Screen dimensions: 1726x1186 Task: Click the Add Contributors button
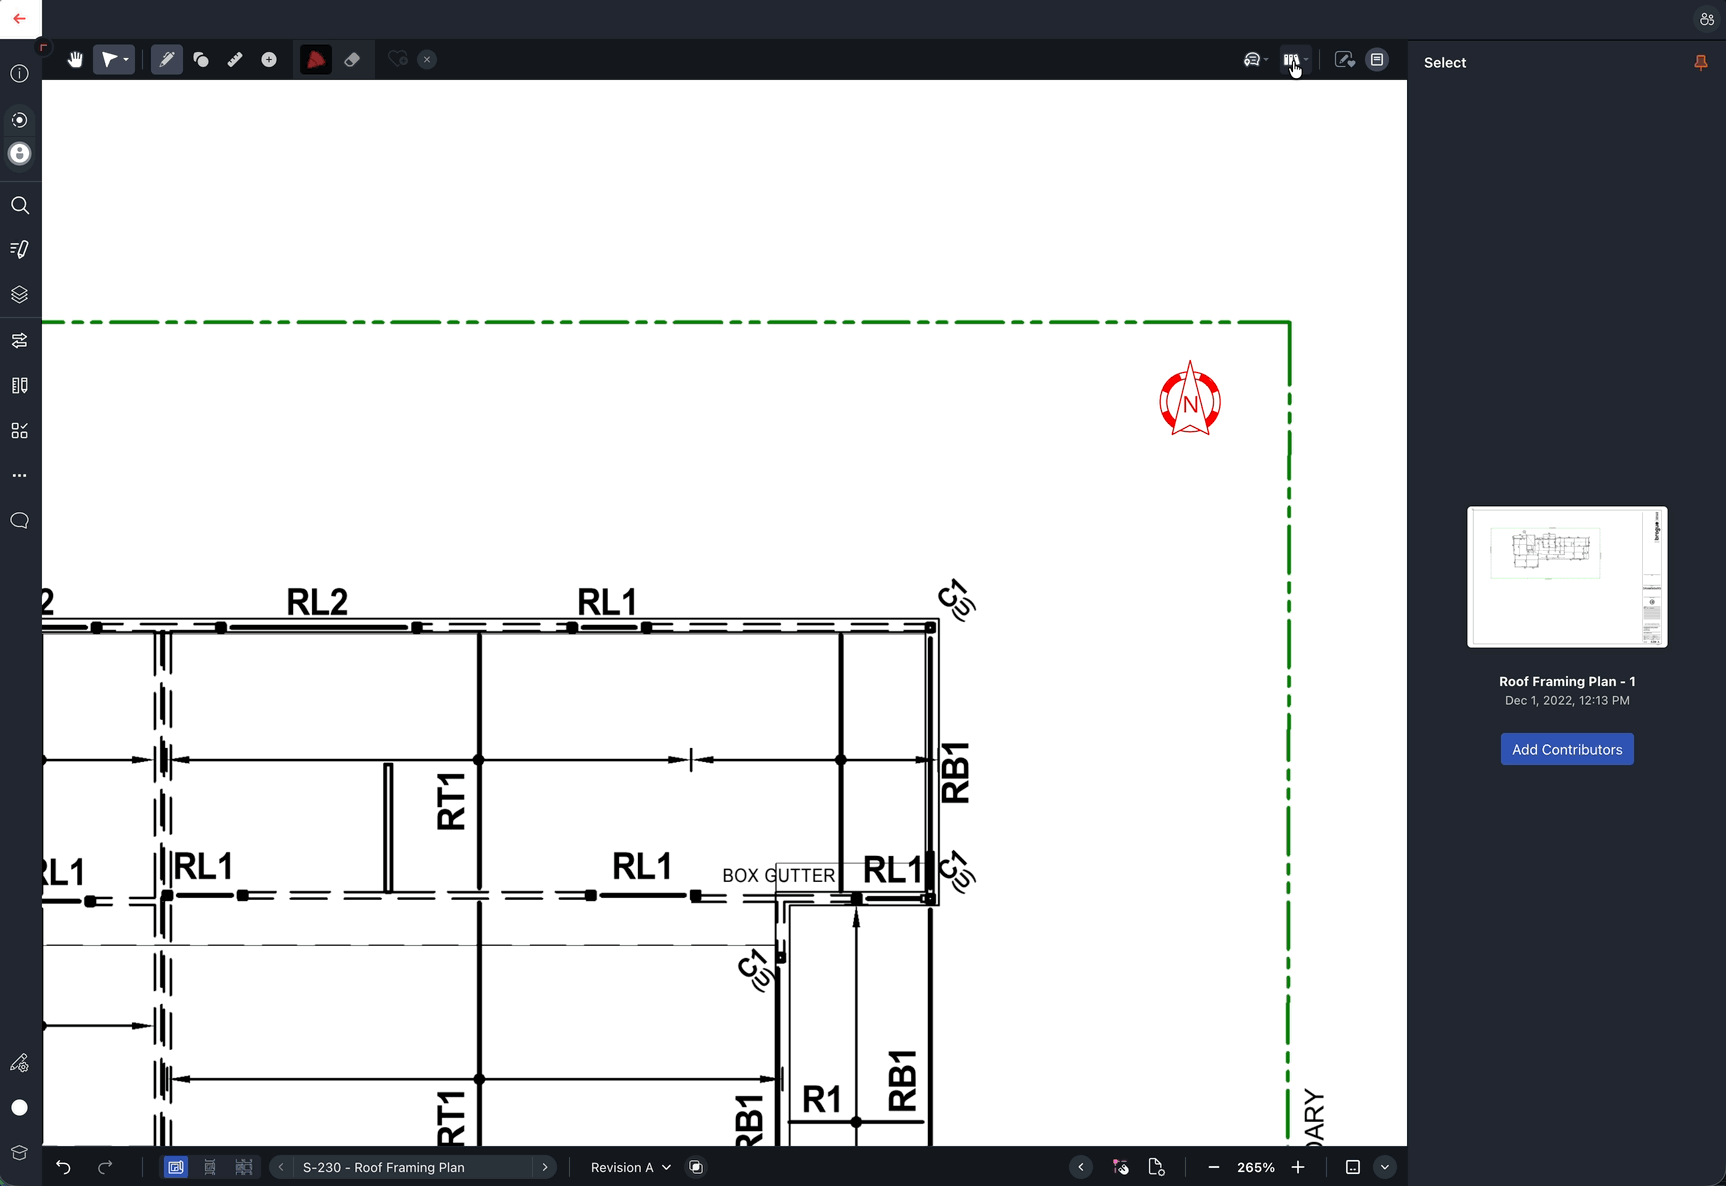(1567, 749)
